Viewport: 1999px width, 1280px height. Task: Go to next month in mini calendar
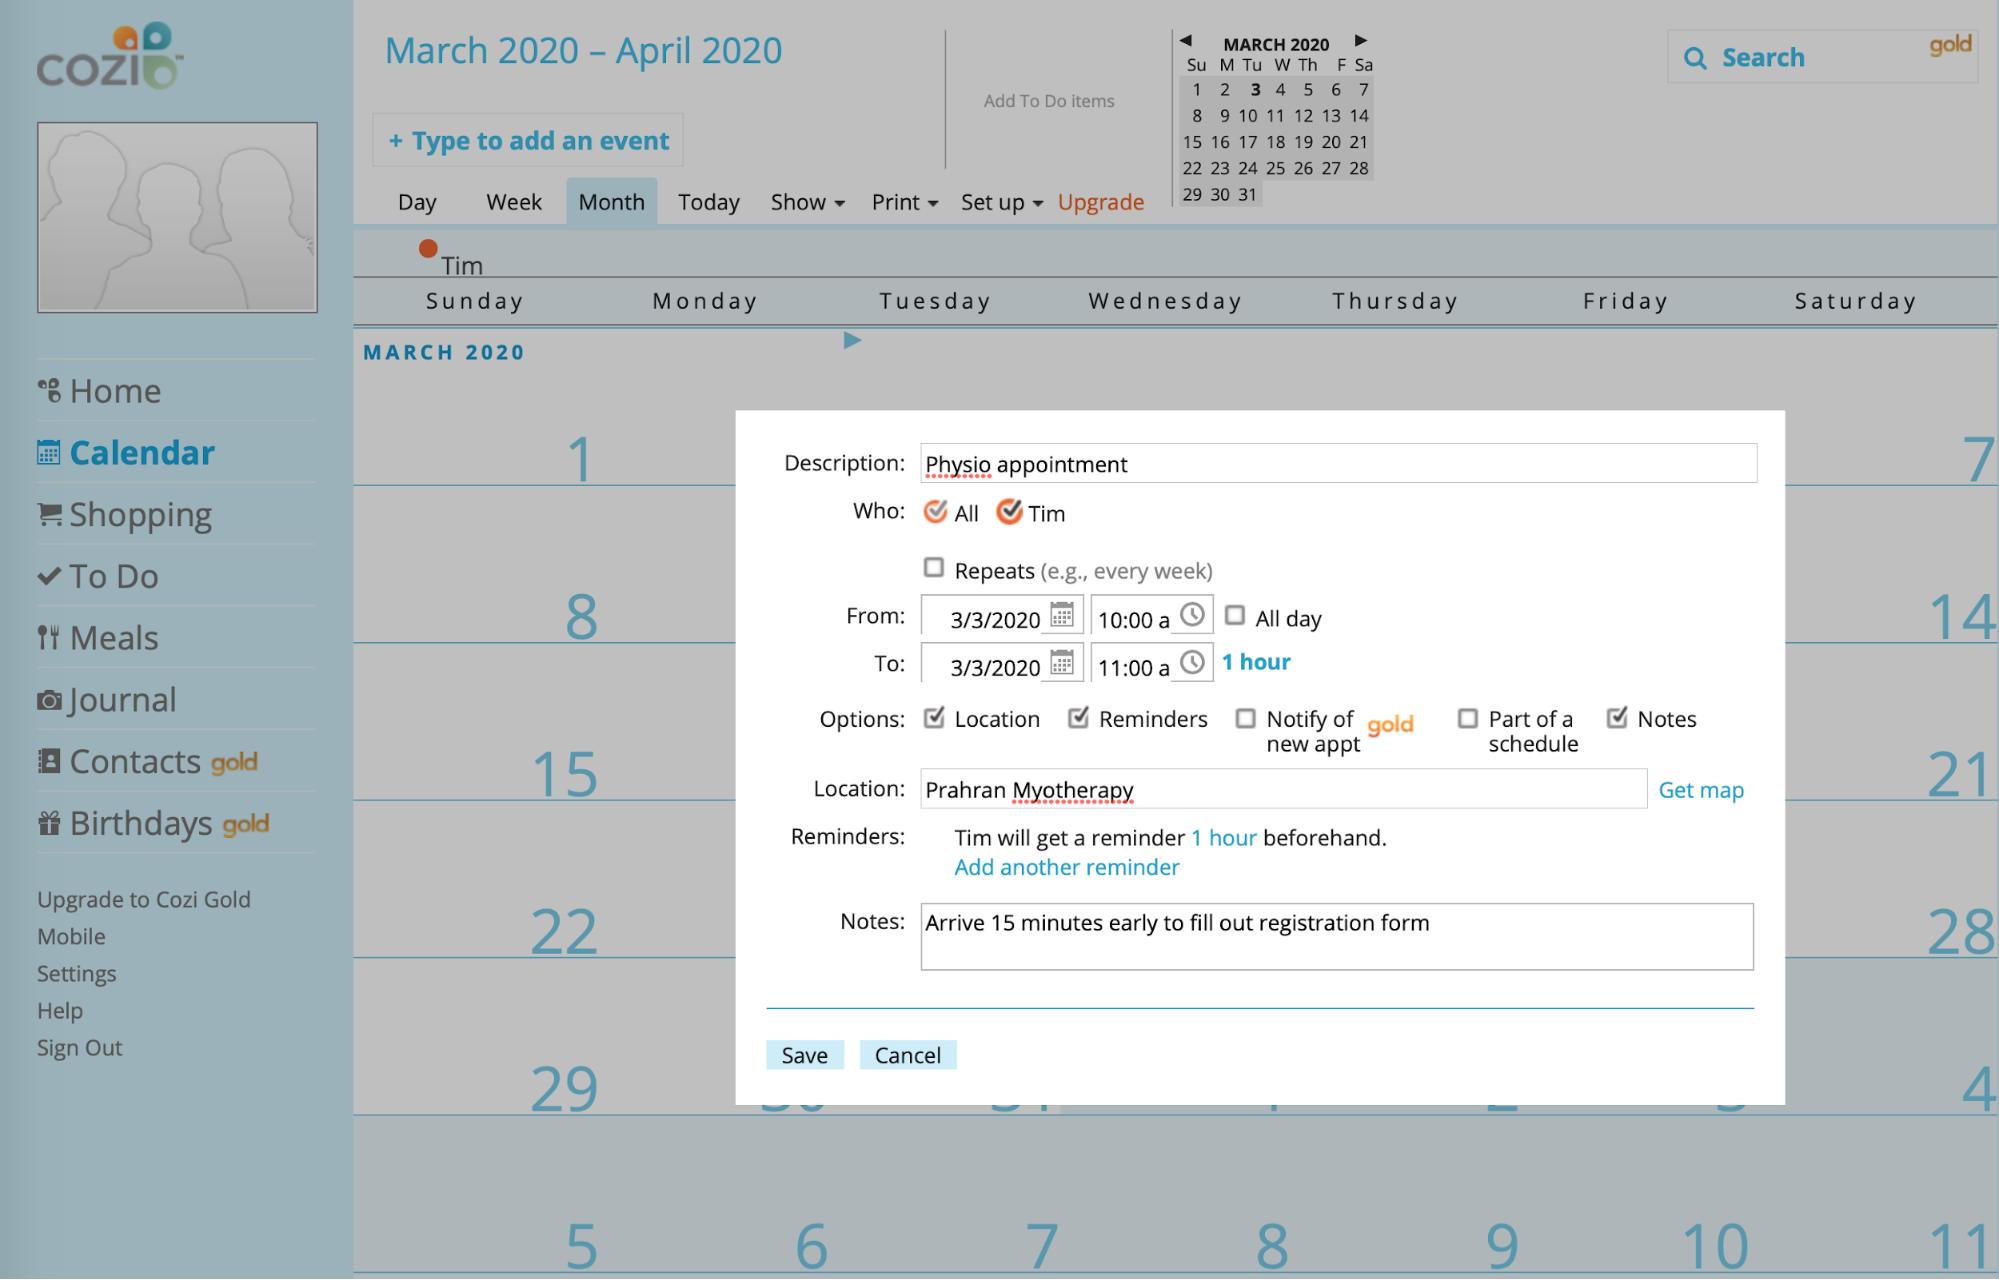(x=1360, y=41)
